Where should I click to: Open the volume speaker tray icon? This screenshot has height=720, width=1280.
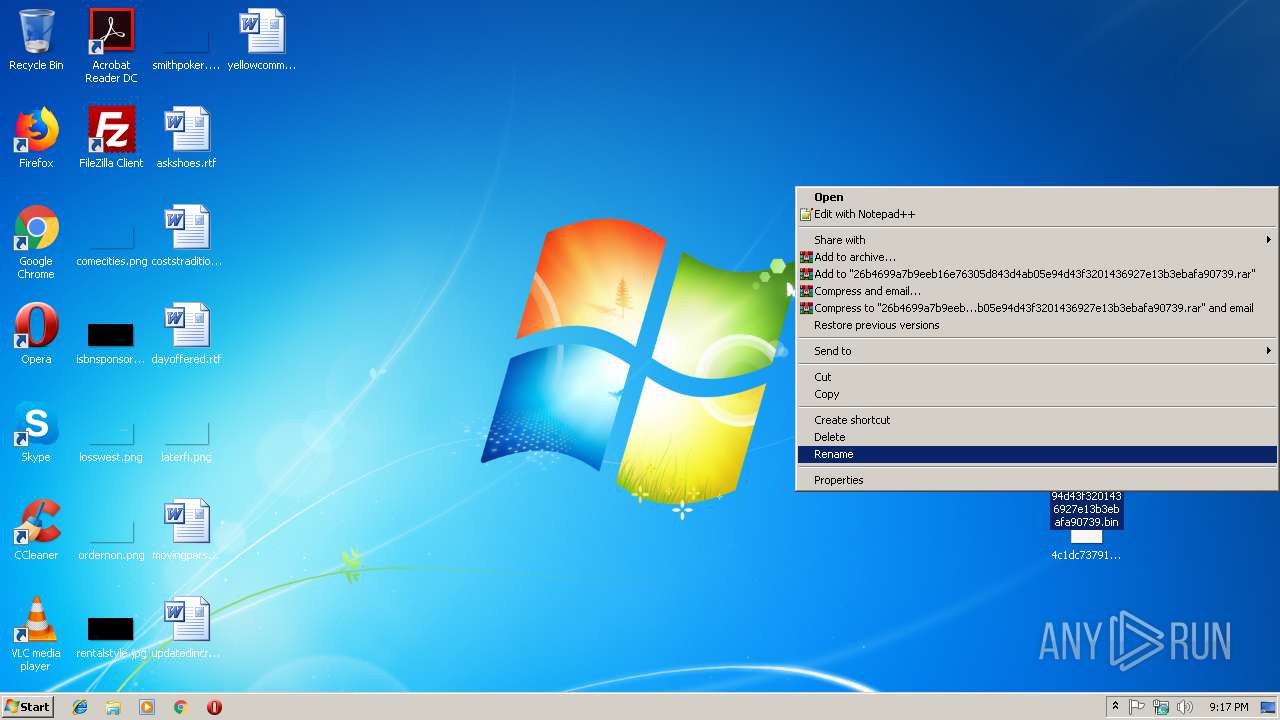pyautogui.click(x=1185, y=707)
